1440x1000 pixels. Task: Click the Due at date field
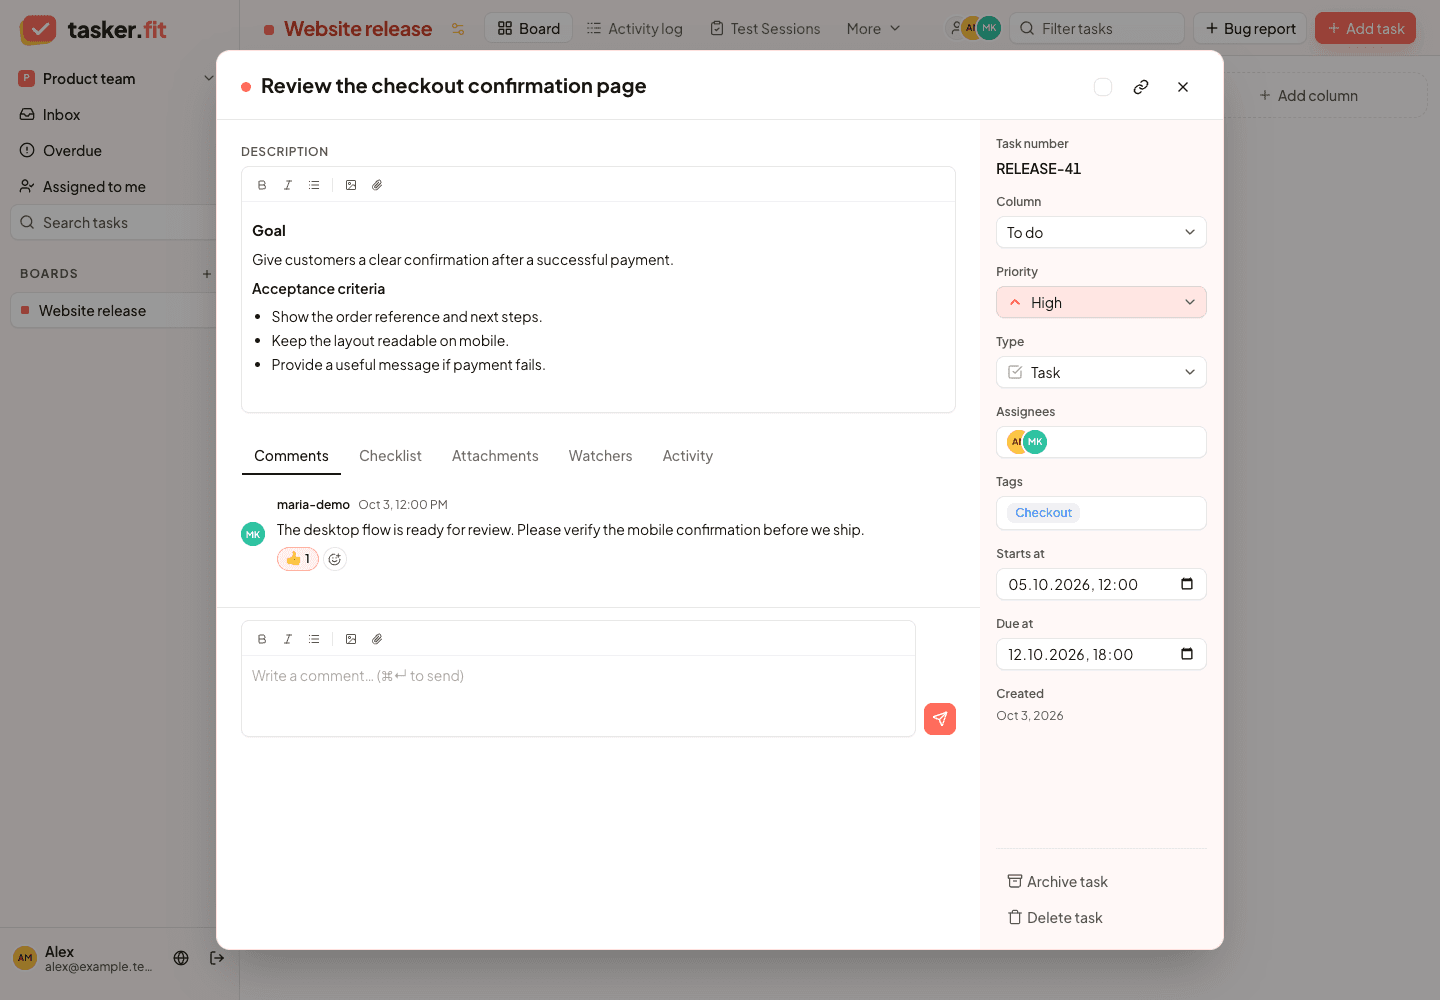coord(1101,654)
